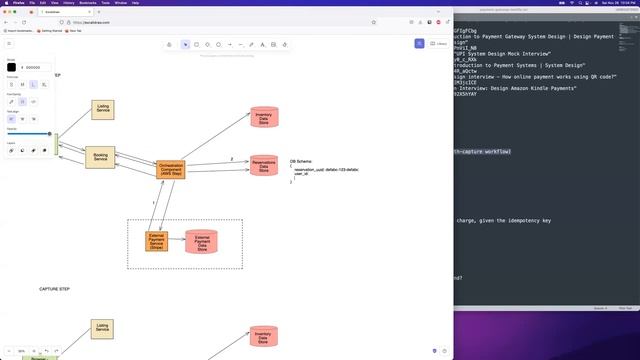Send selected layer to back
The height and width of the screenshot is (360, 640).
click(11, 151)
